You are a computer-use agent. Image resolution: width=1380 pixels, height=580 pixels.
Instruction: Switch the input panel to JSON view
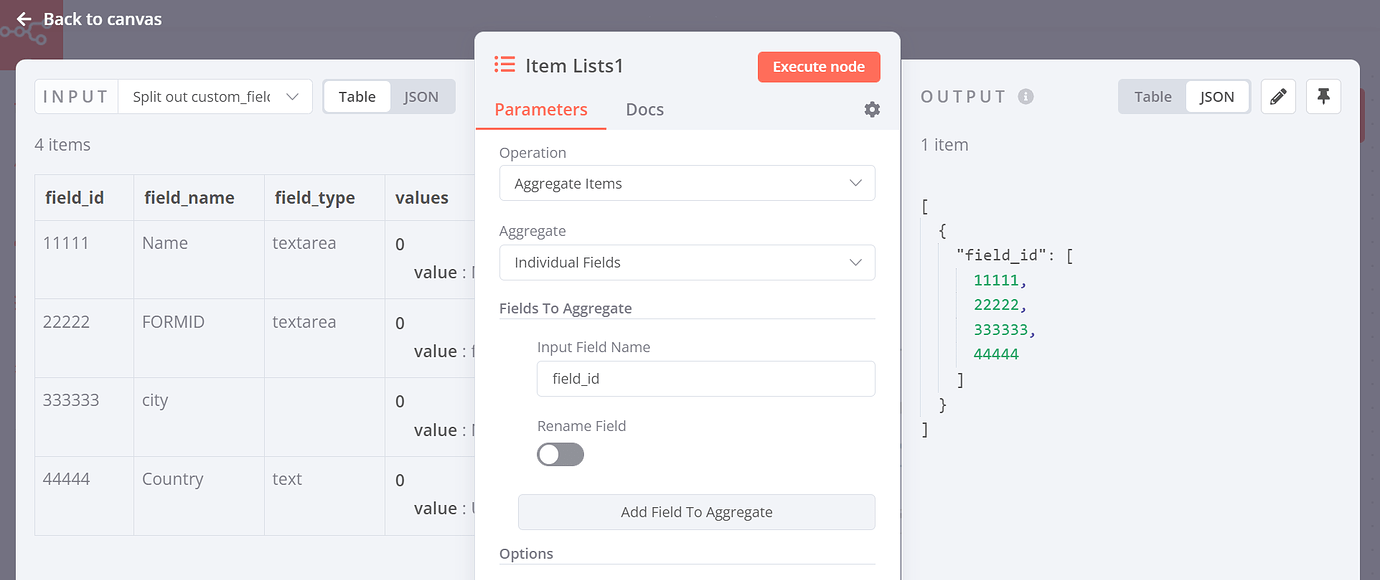(421, 96)
